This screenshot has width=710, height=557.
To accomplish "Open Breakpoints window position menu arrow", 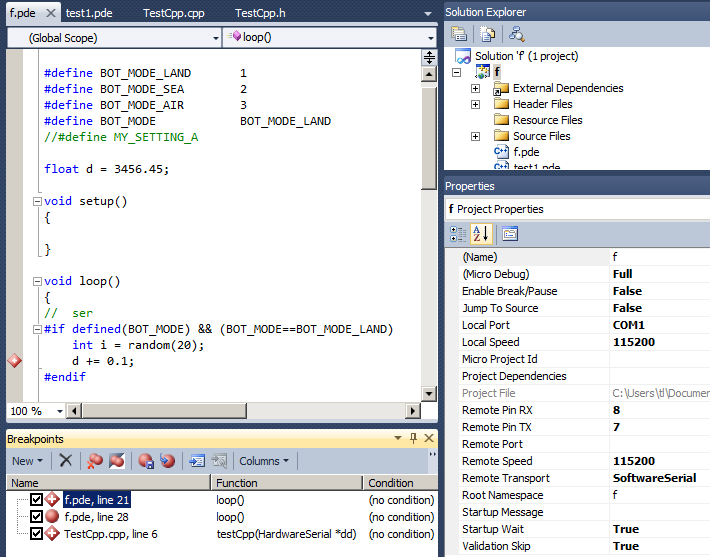I will coord(398,438).
